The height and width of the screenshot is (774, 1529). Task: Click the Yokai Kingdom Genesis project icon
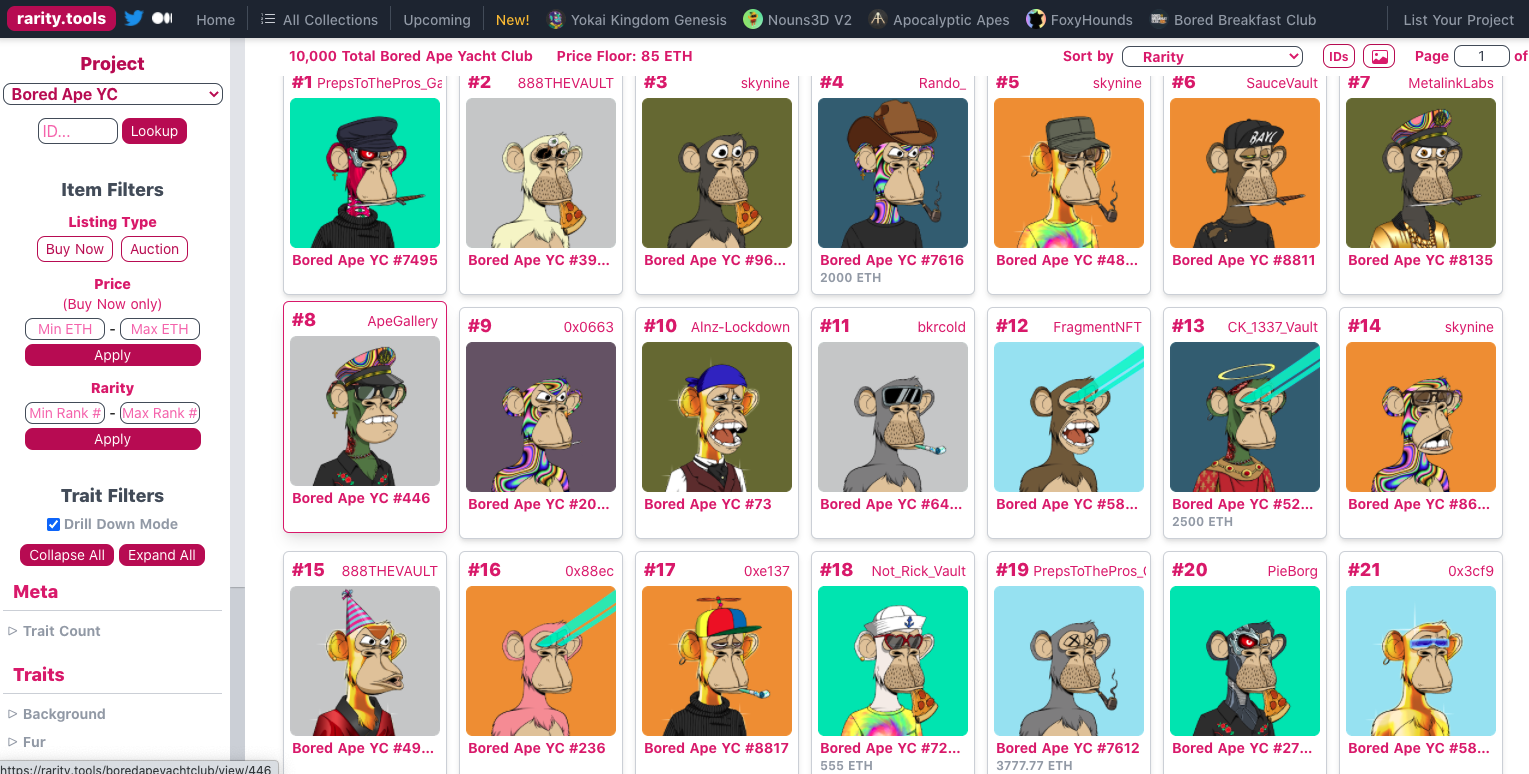tap(556, 19)
